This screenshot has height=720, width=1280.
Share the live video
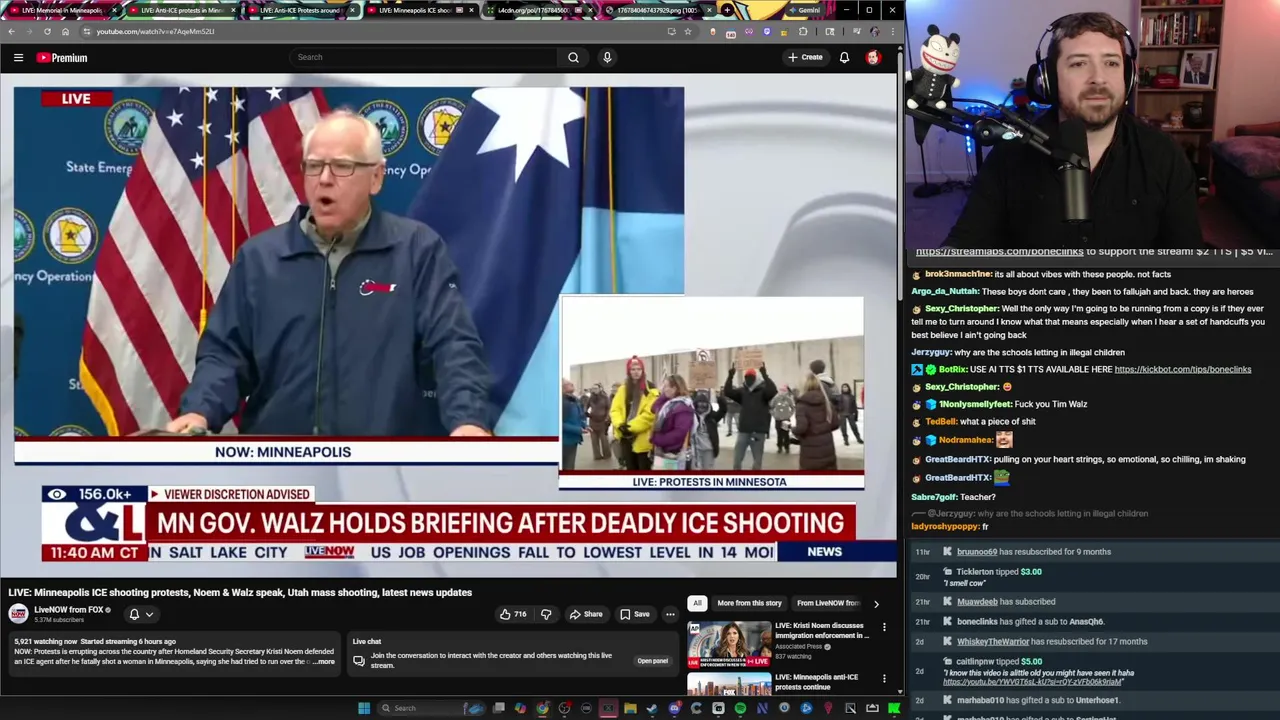pyautogui.click(x=586, y=614)
